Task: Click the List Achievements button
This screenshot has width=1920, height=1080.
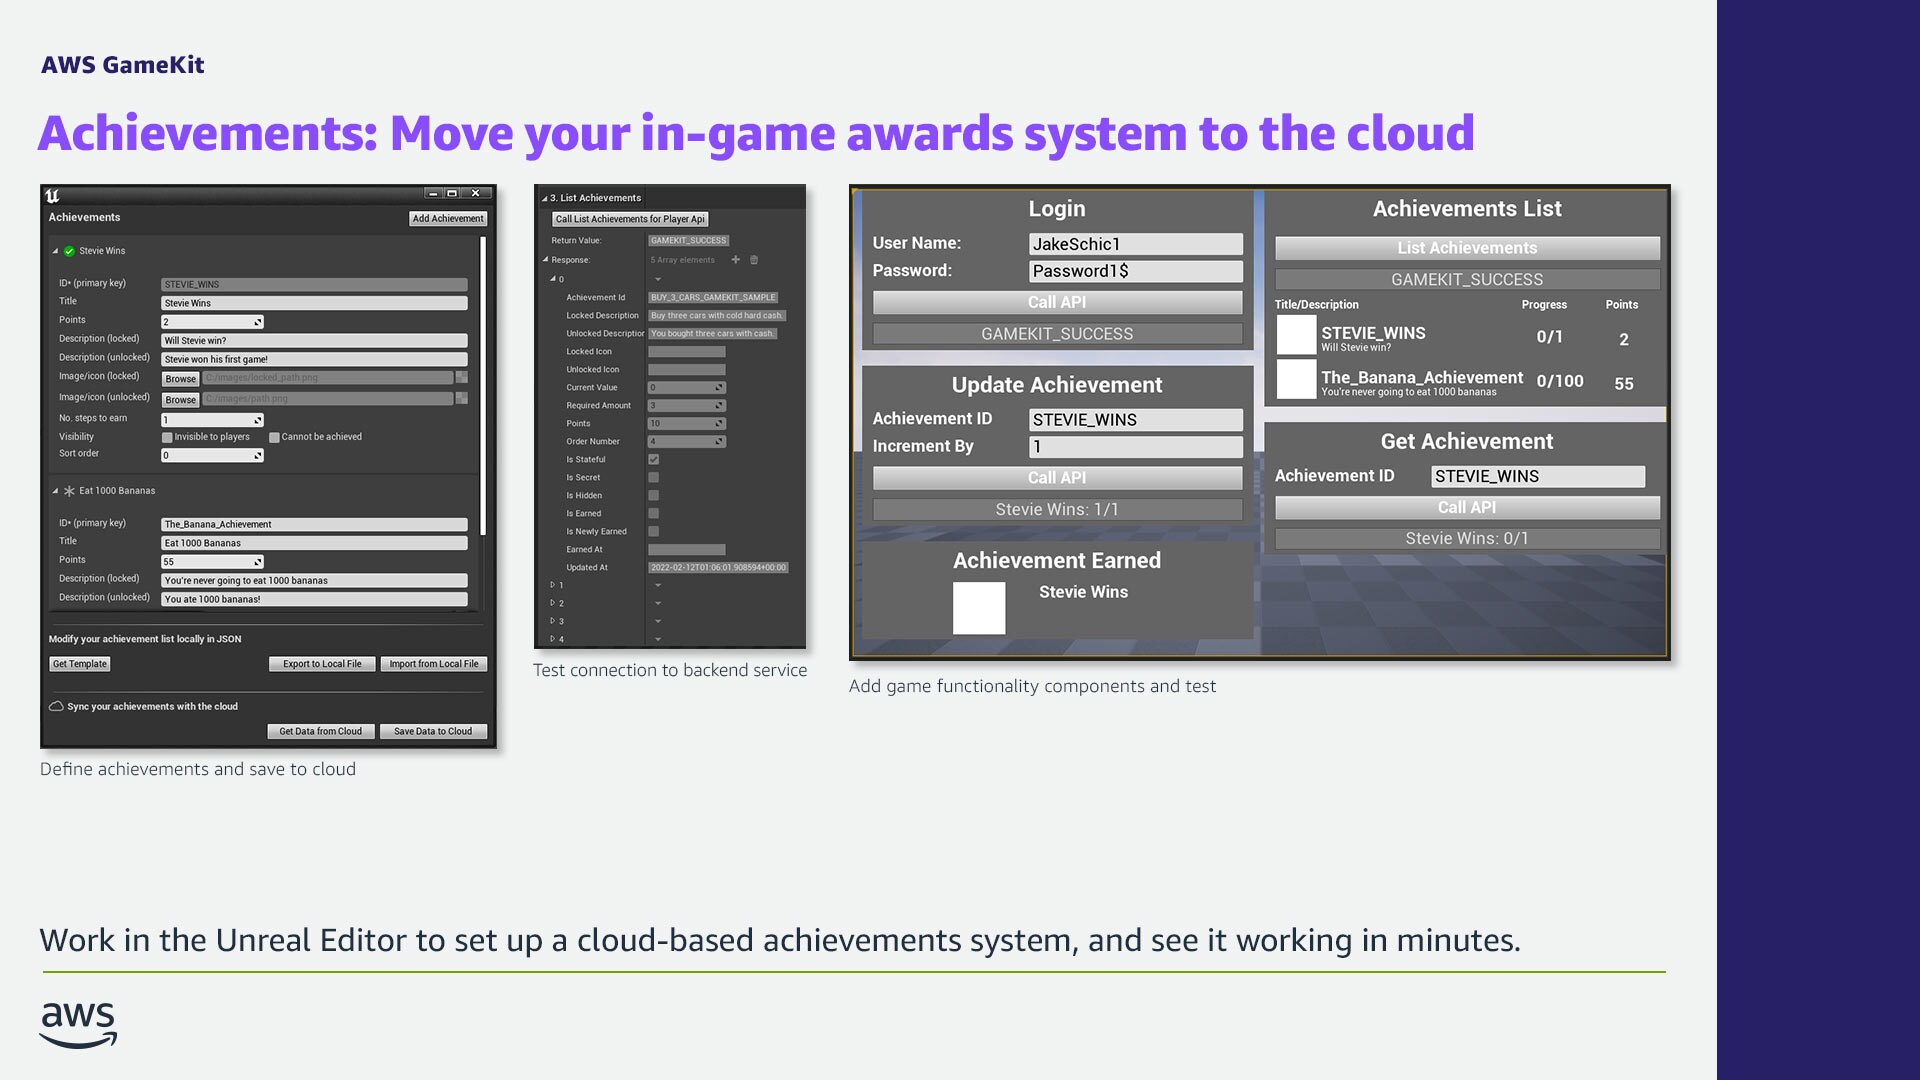Action: click(x=1467, y=248)
